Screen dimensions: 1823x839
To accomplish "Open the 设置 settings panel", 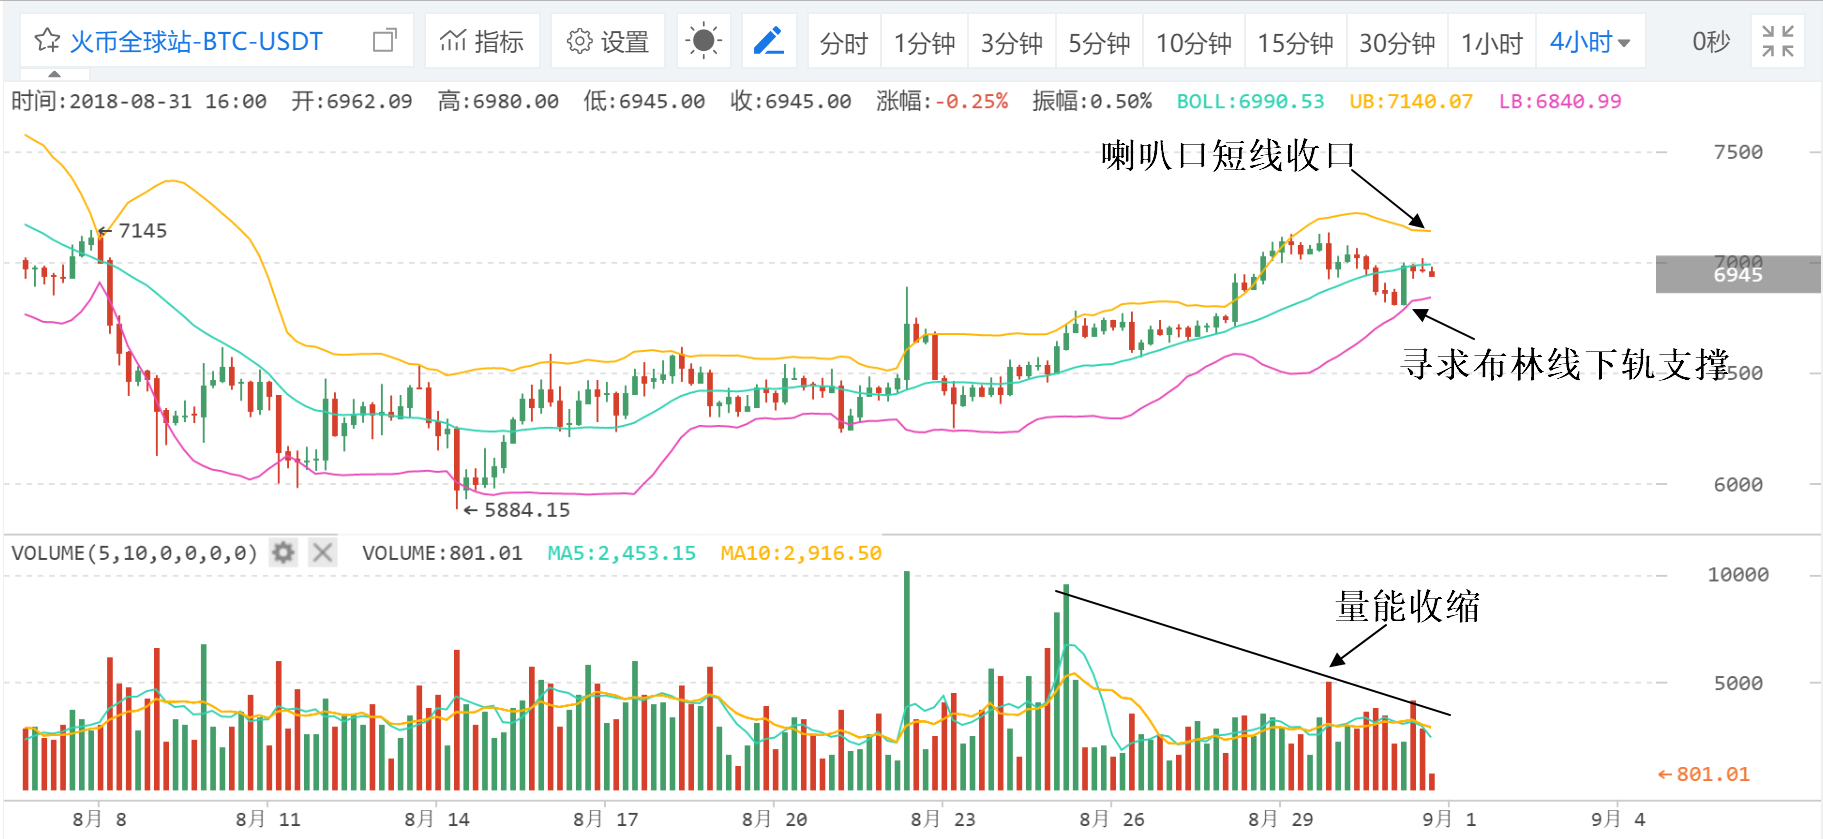I will point(608,41).
